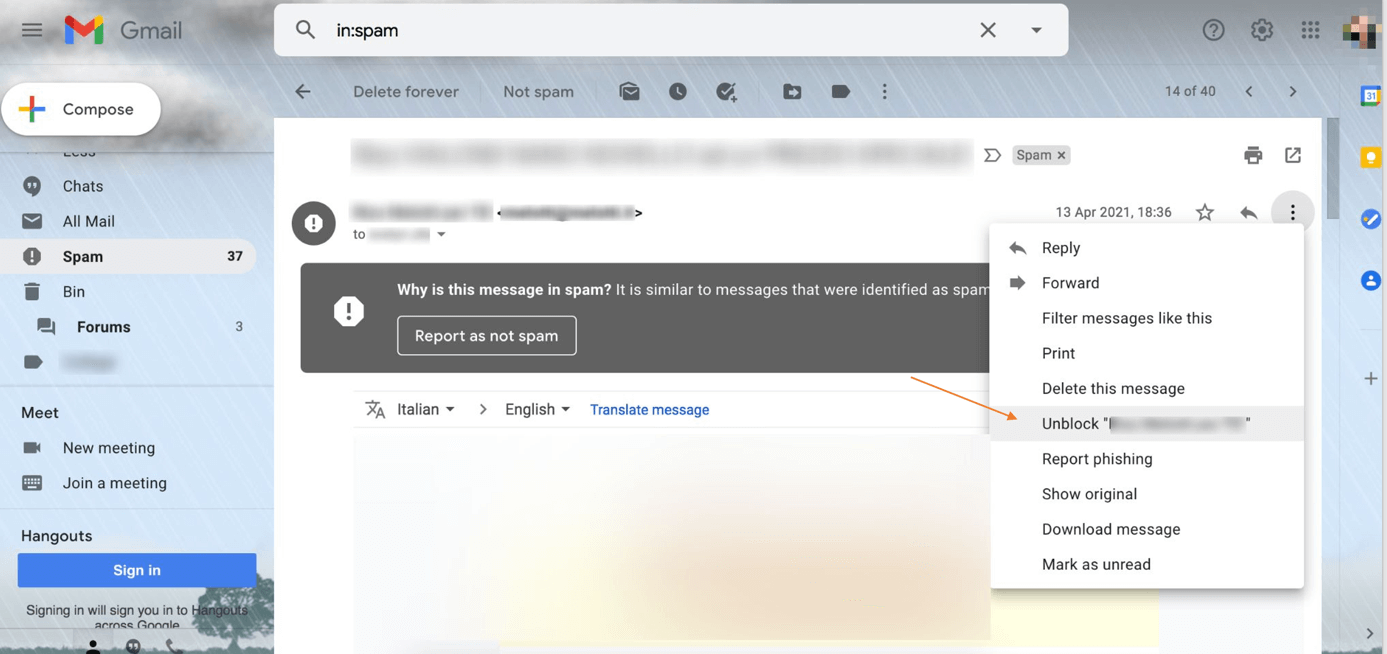This screenshot has width=1387, height=654.
Task: Open the Google account avatar
Action: coord(1361,30)
